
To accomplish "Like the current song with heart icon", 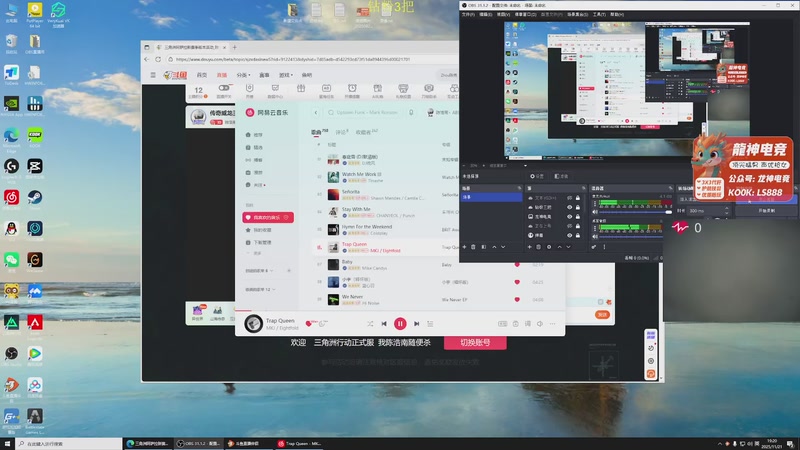I will coord(308,323).
